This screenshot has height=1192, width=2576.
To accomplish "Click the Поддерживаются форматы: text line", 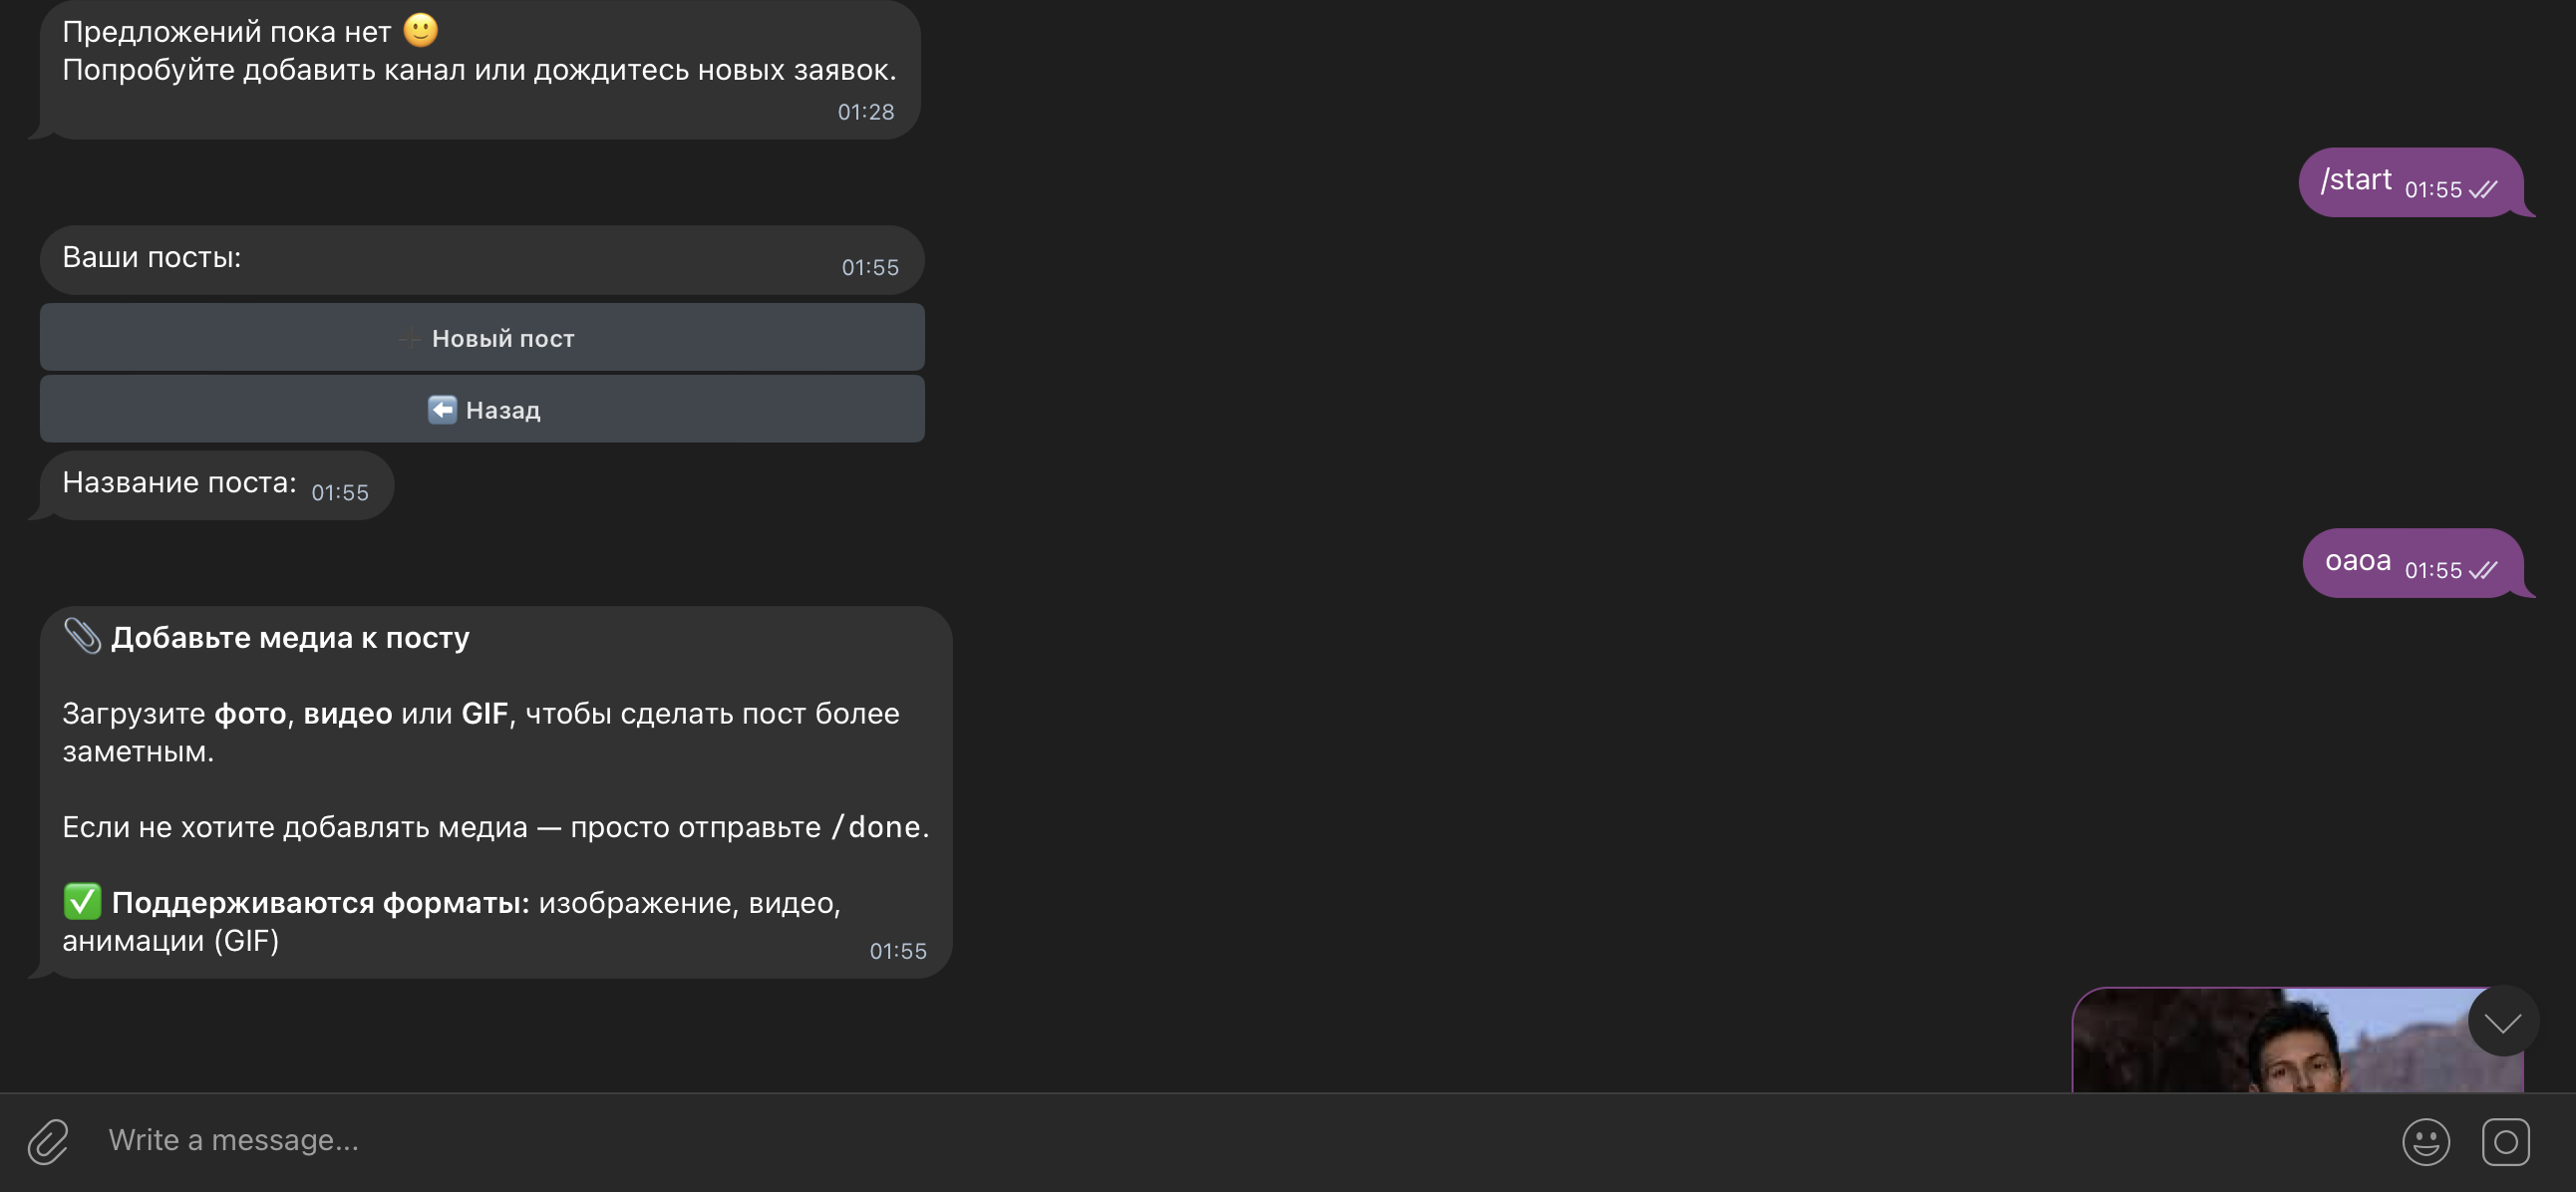I will (320, 903).
